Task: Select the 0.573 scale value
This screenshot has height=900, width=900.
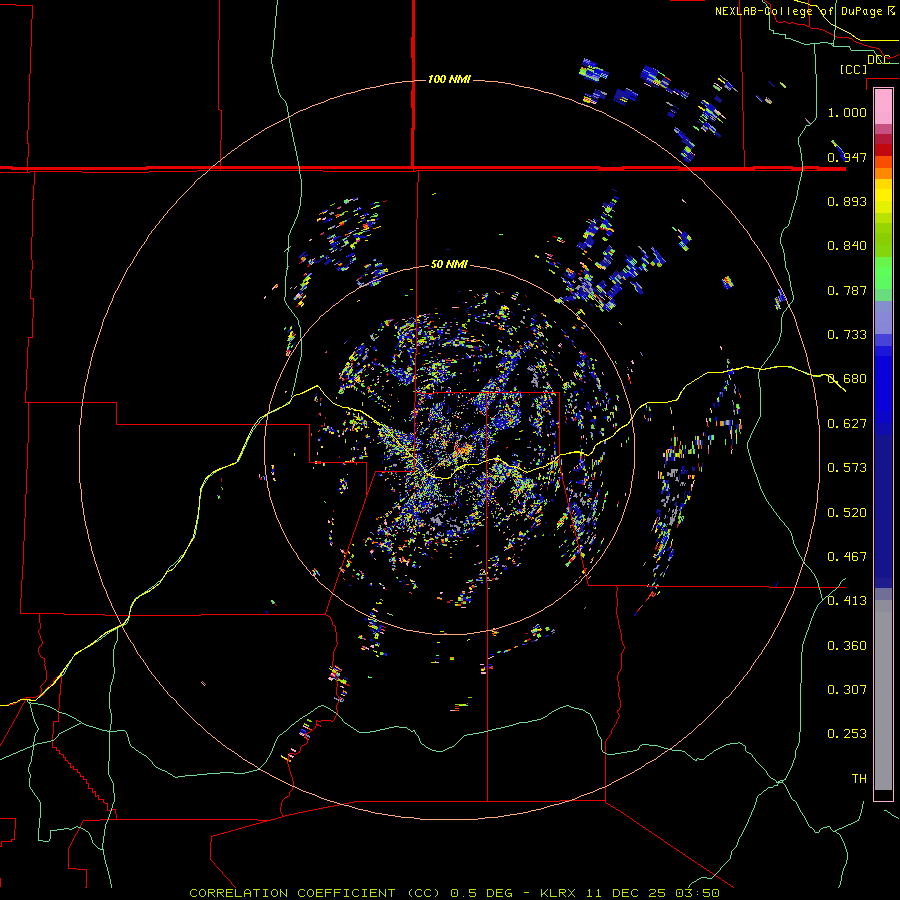Action: [x=847, y=468]
